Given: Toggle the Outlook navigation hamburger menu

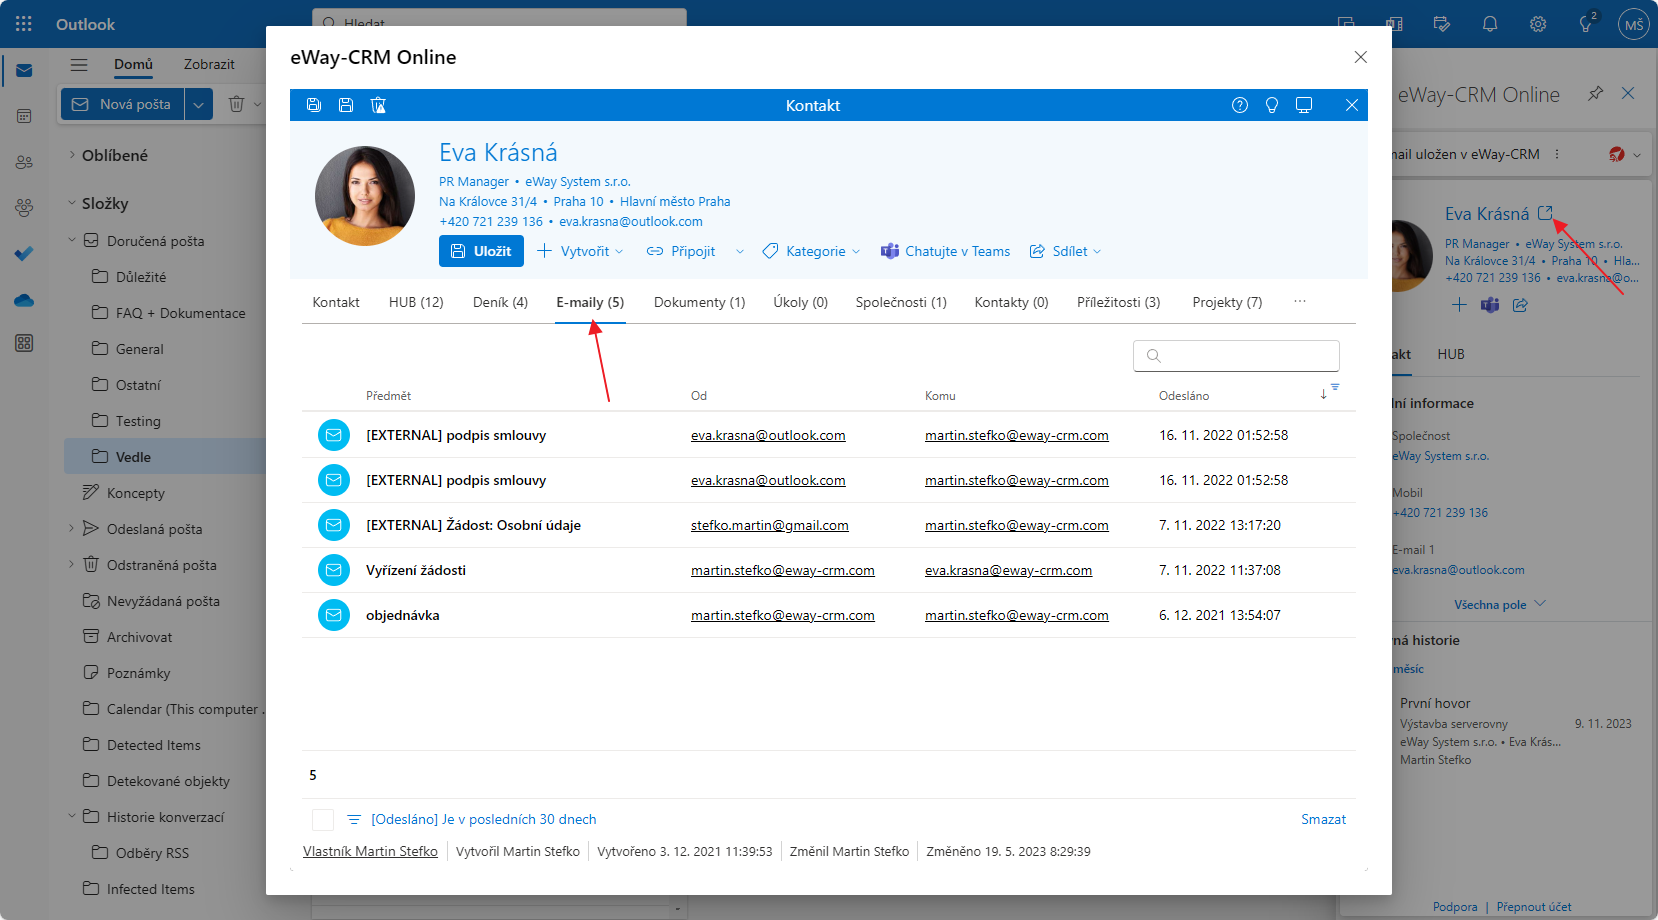Looking at the screenshot, I should pos(79,64).
